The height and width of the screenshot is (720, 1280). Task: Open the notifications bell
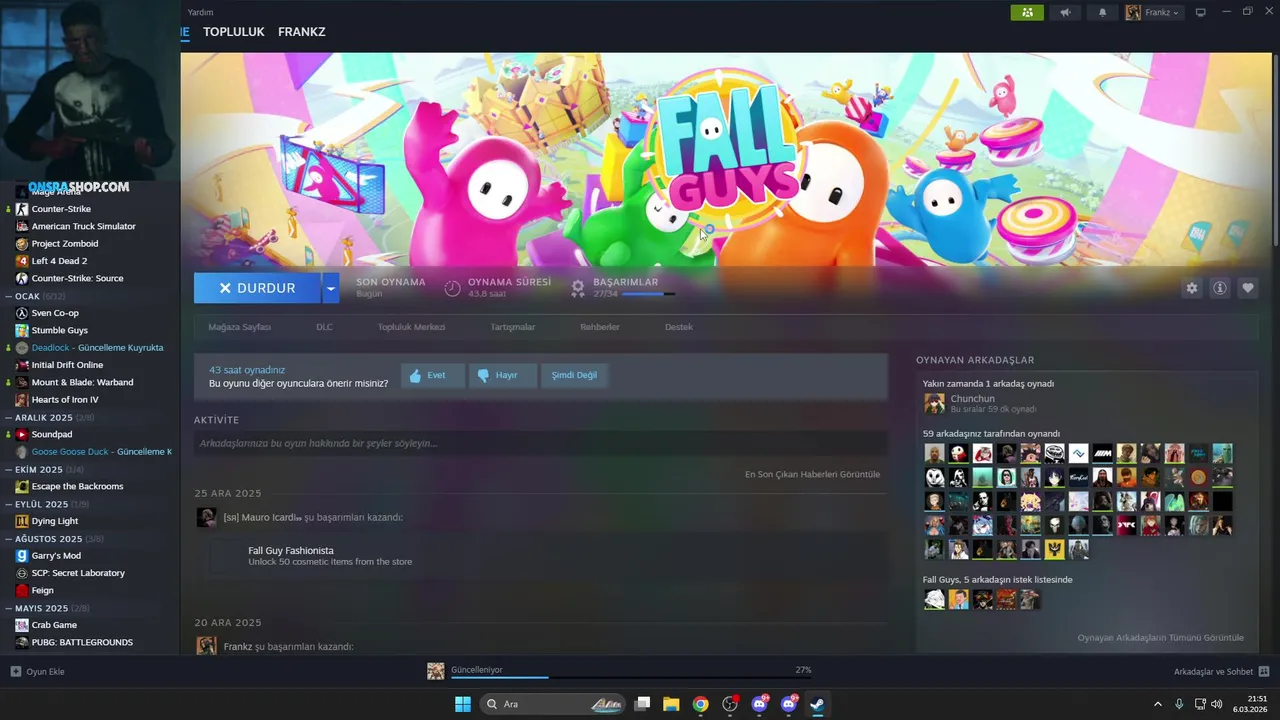1103,12
